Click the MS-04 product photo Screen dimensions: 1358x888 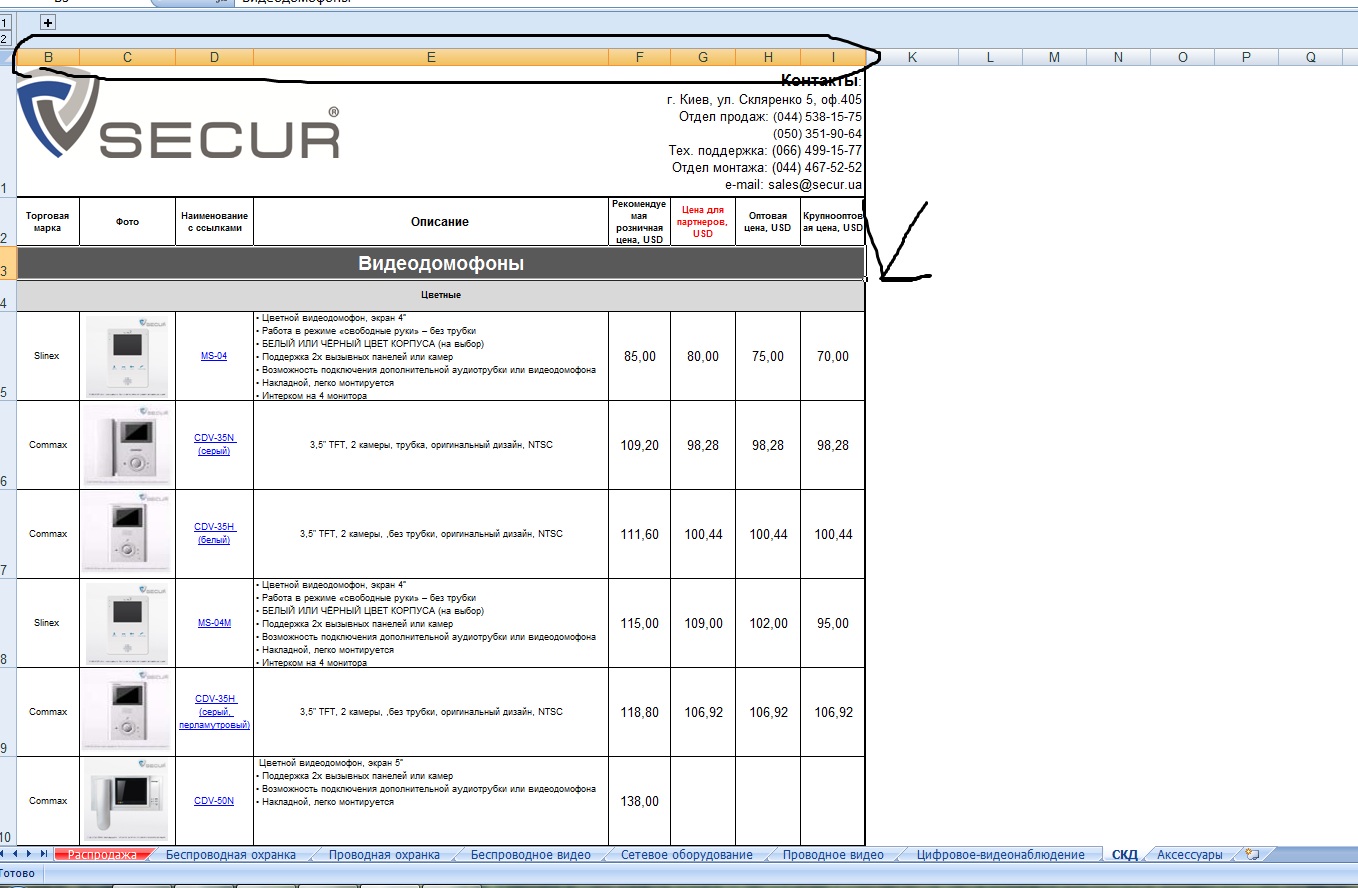pos(127,356)
